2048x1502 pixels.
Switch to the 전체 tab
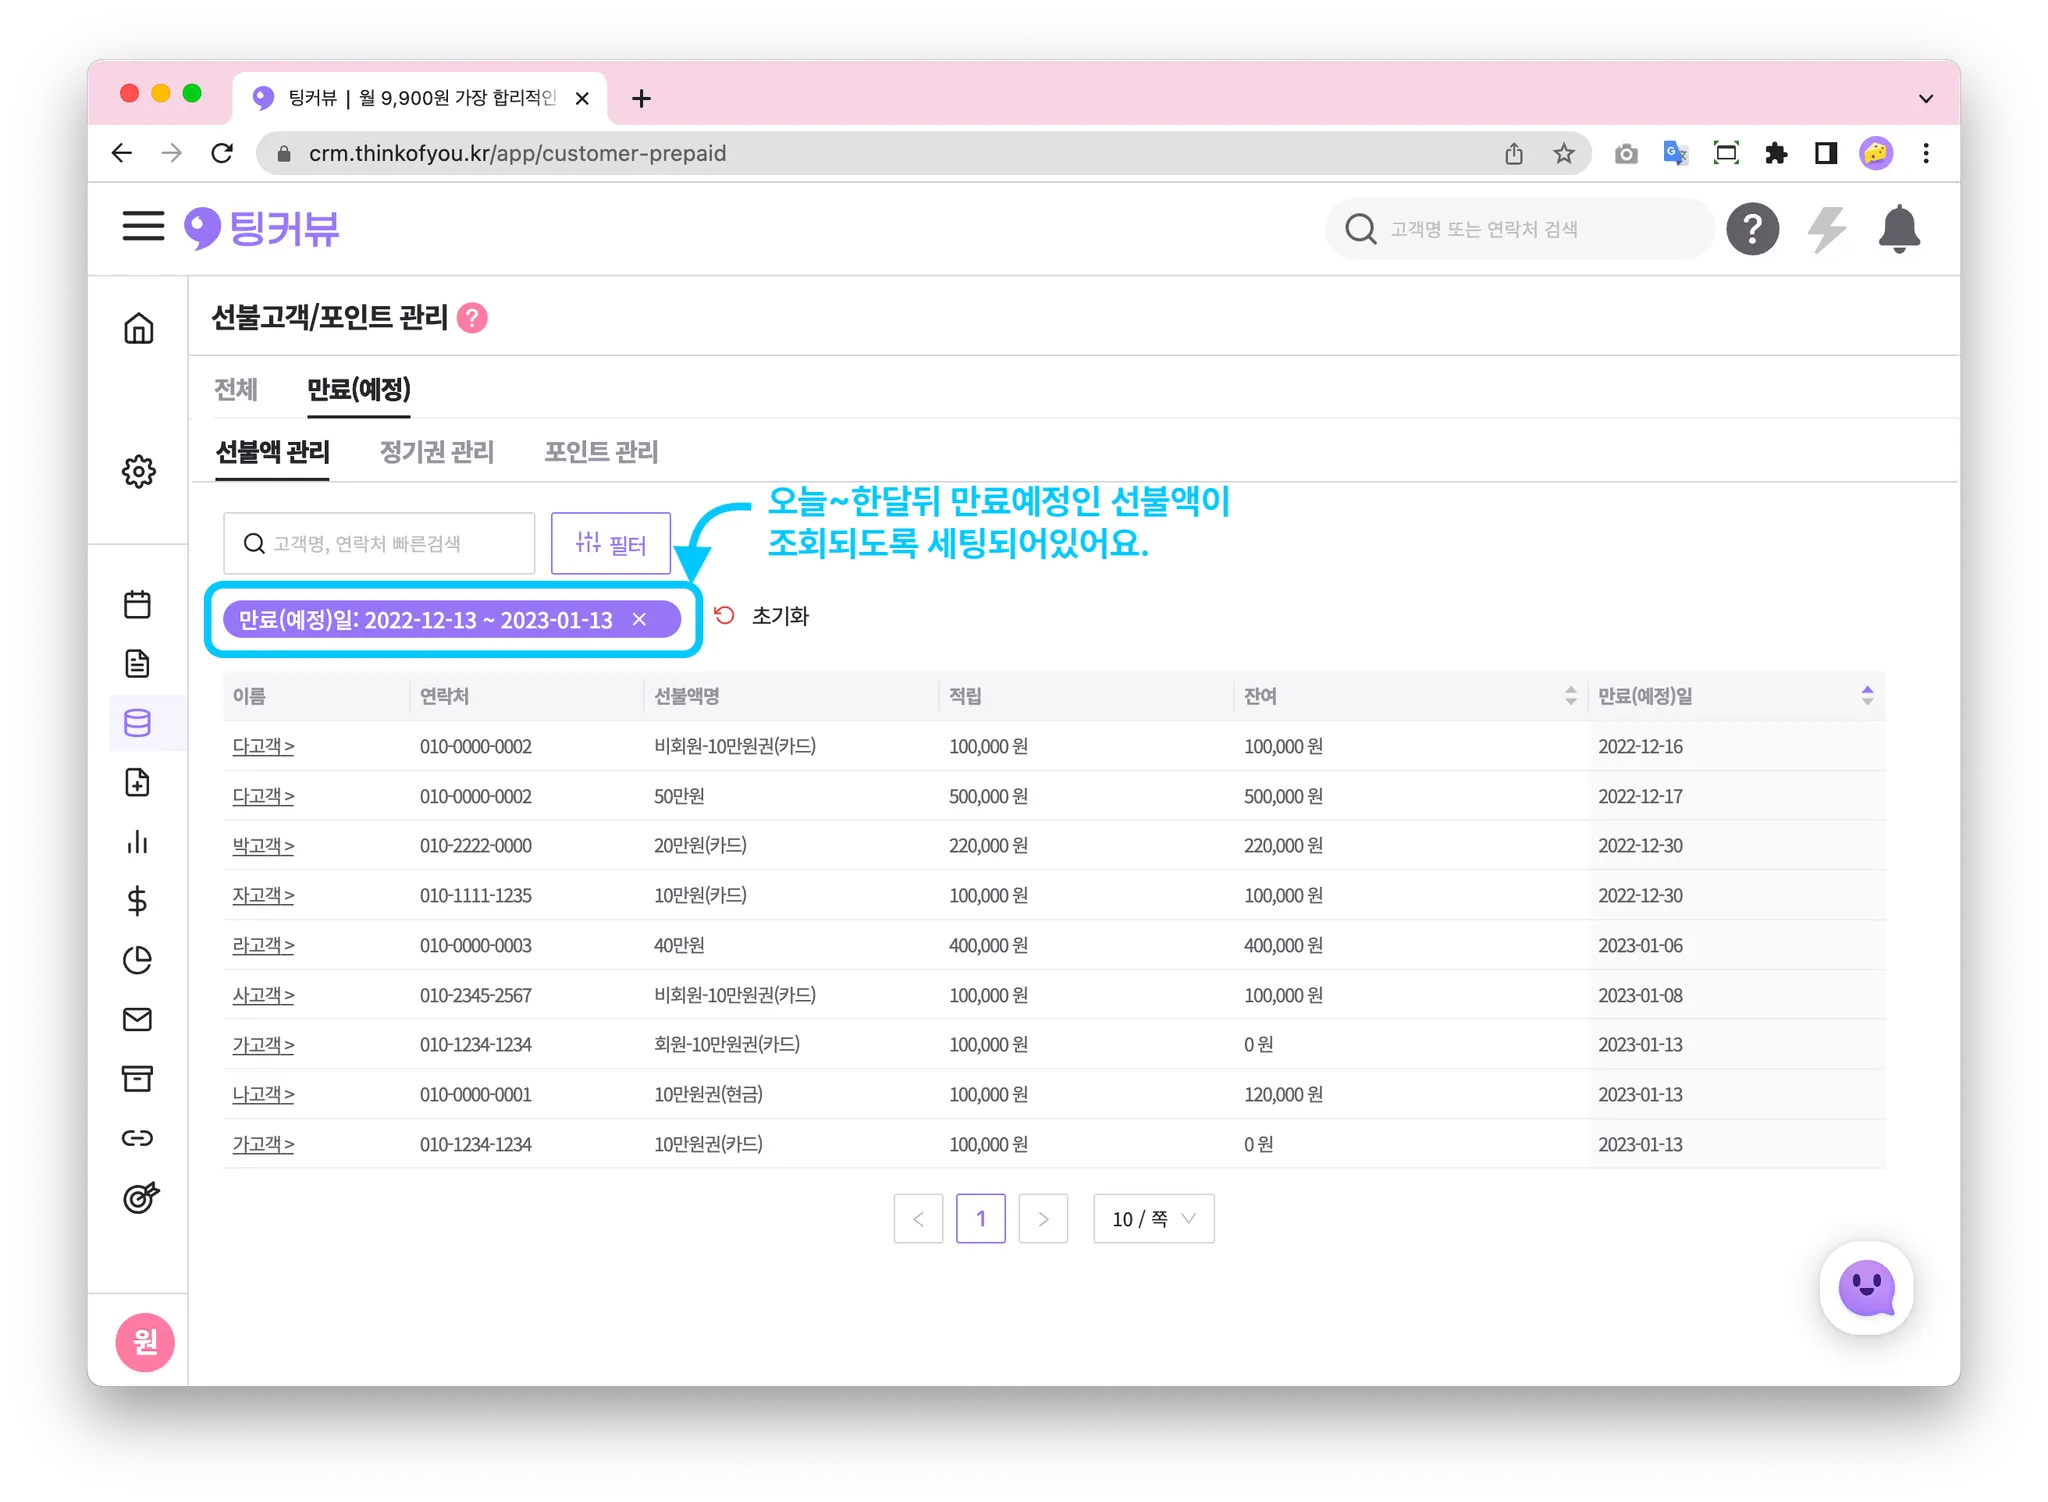236,389
